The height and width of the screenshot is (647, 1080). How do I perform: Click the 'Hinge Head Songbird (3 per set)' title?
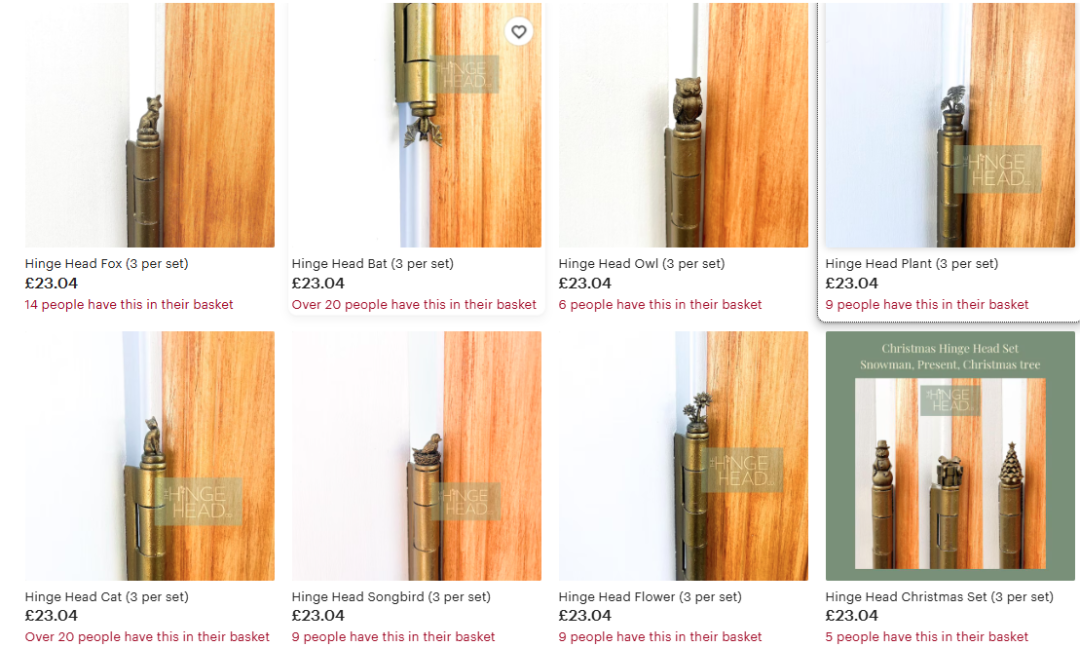pos(391,597)
